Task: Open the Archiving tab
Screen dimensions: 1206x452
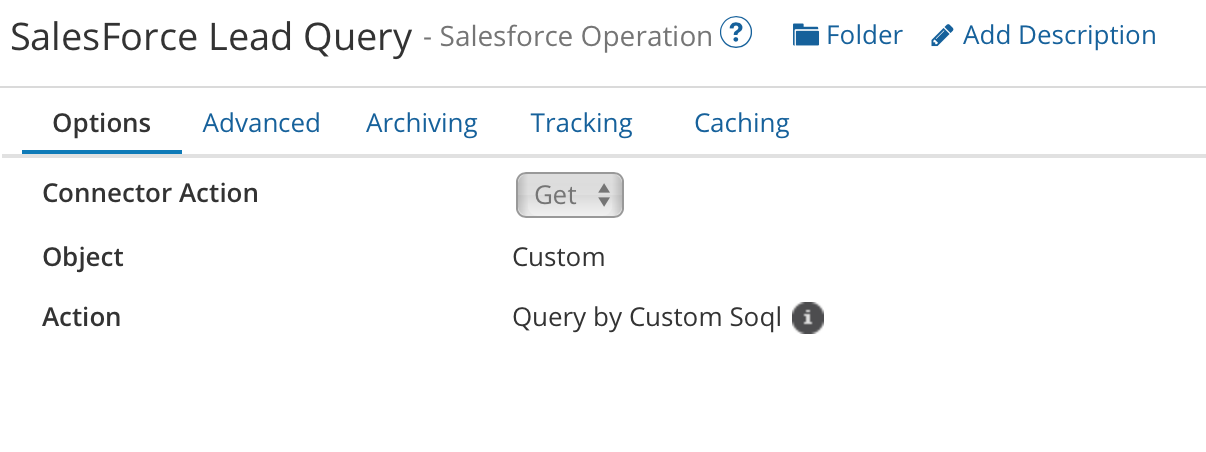Action: [x=422, y=124]
